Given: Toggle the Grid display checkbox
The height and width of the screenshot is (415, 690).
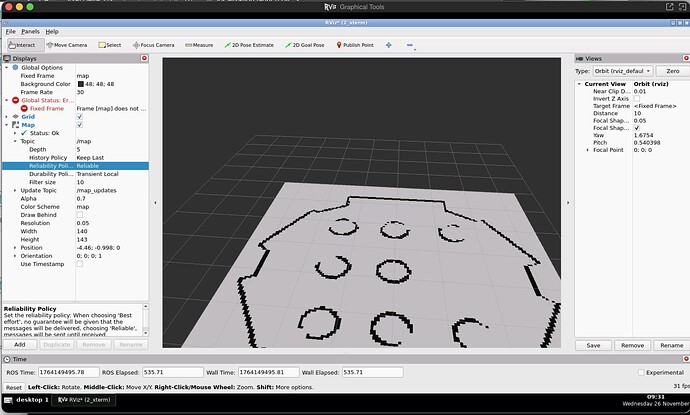Looking at the screenshot, I should coord(80,116).
